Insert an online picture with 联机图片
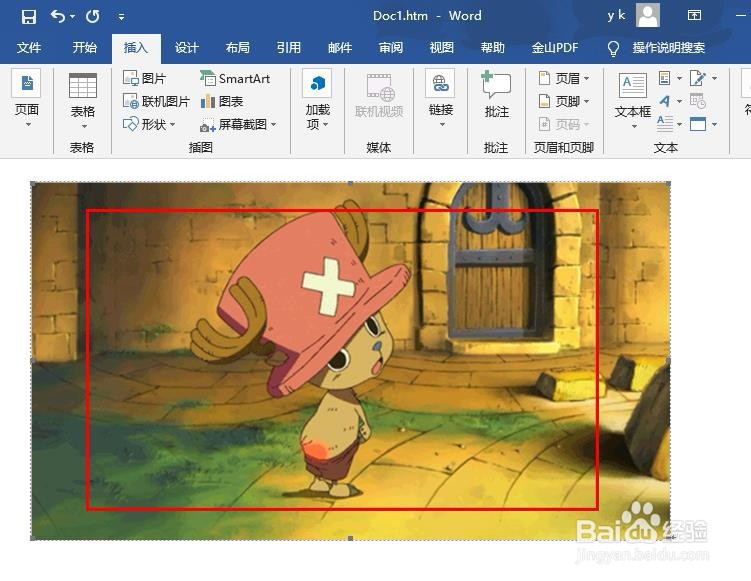Image resolution: width=751 pixels, height=581 pixels. pyautogui.click(x=156, y=101)
